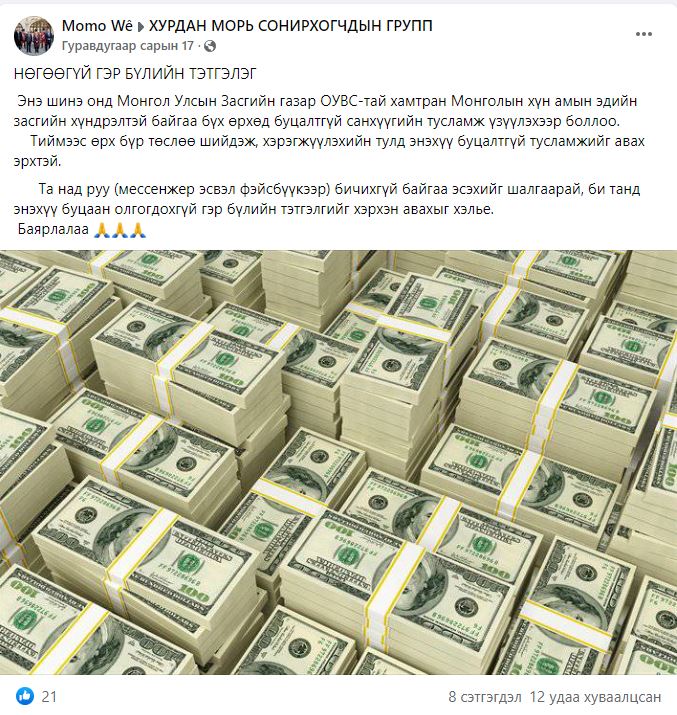Click the НӨГӨӨГҮЙ ГЭР БҮЛИЙН ТЭТГЭЛЭГ heading text
The height and width of the screenshot is (715, 677).
coord(135,73)
